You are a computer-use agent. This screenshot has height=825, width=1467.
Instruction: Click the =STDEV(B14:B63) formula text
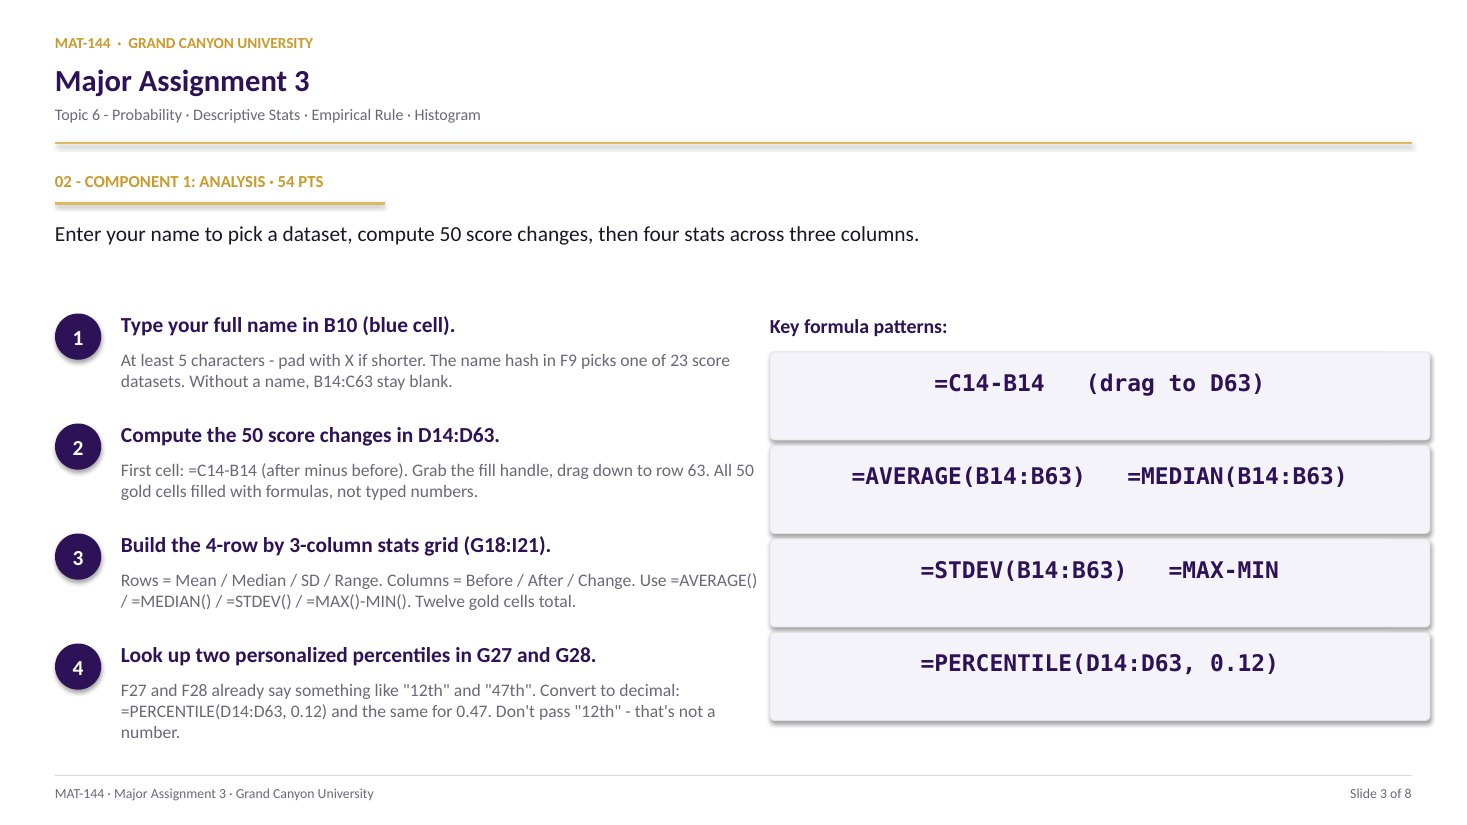click(x=1023, y=571)
